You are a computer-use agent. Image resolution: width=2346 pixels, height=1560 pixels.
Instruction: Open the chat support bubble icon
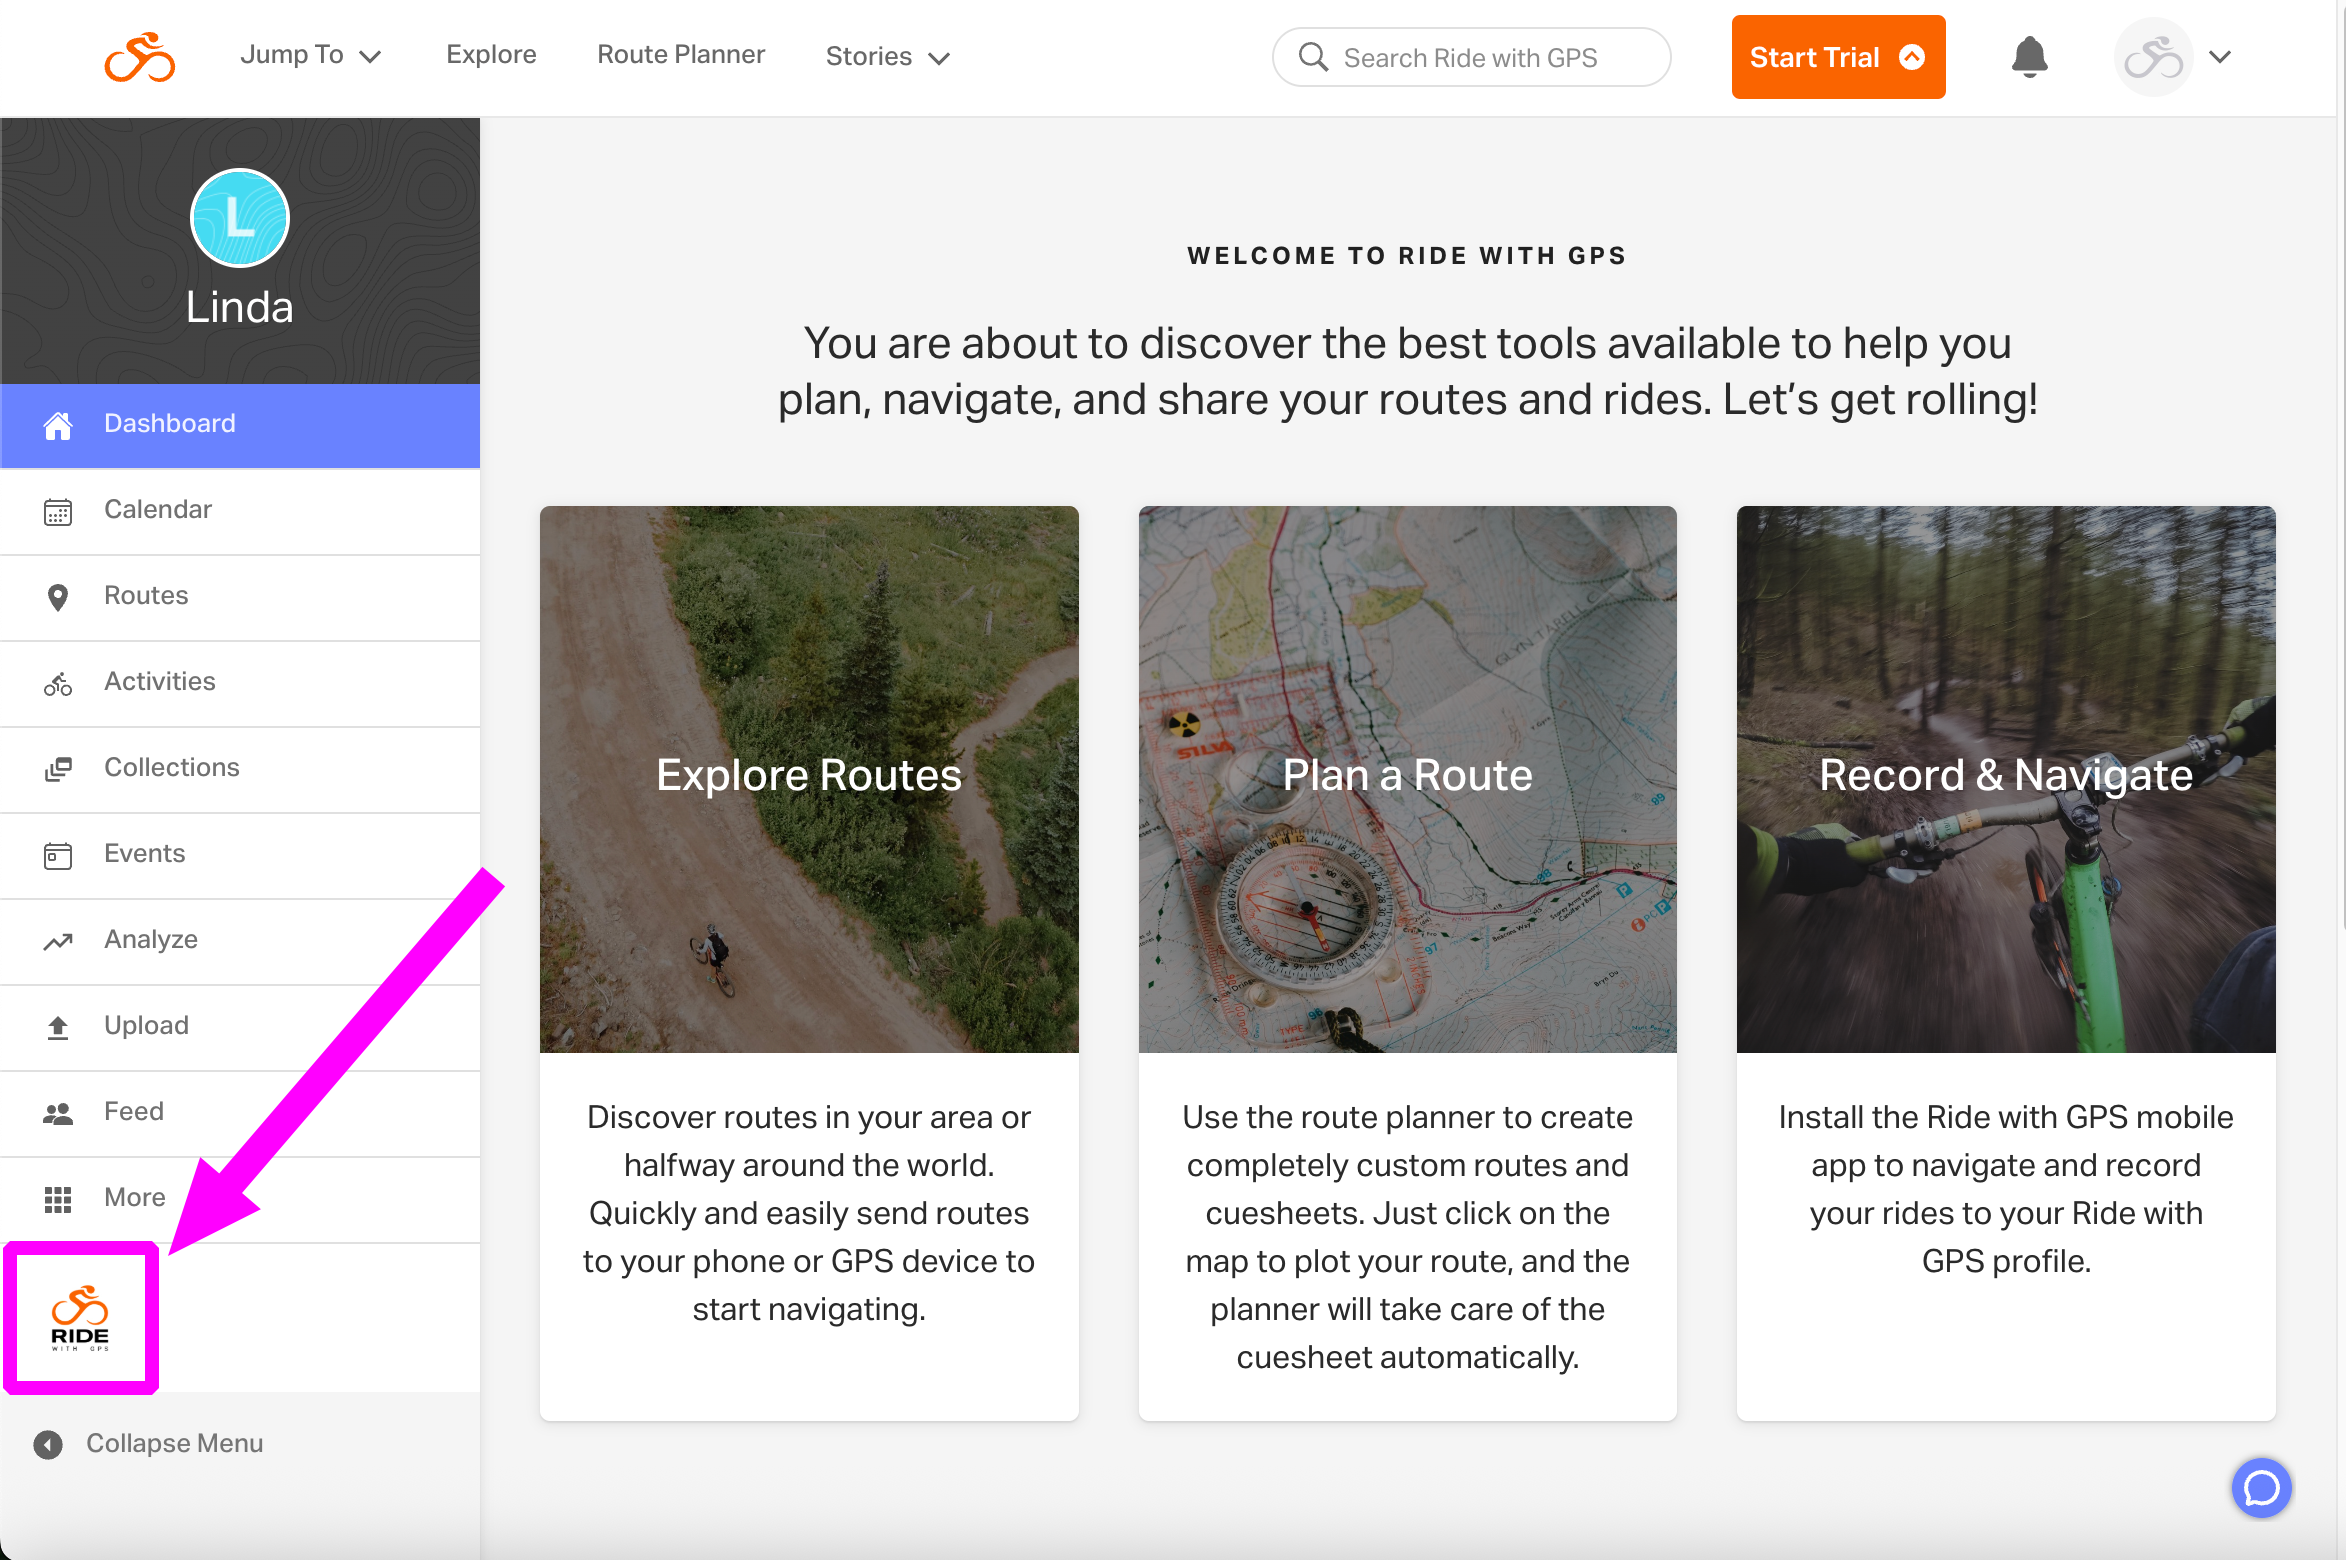point(2261,1488)
